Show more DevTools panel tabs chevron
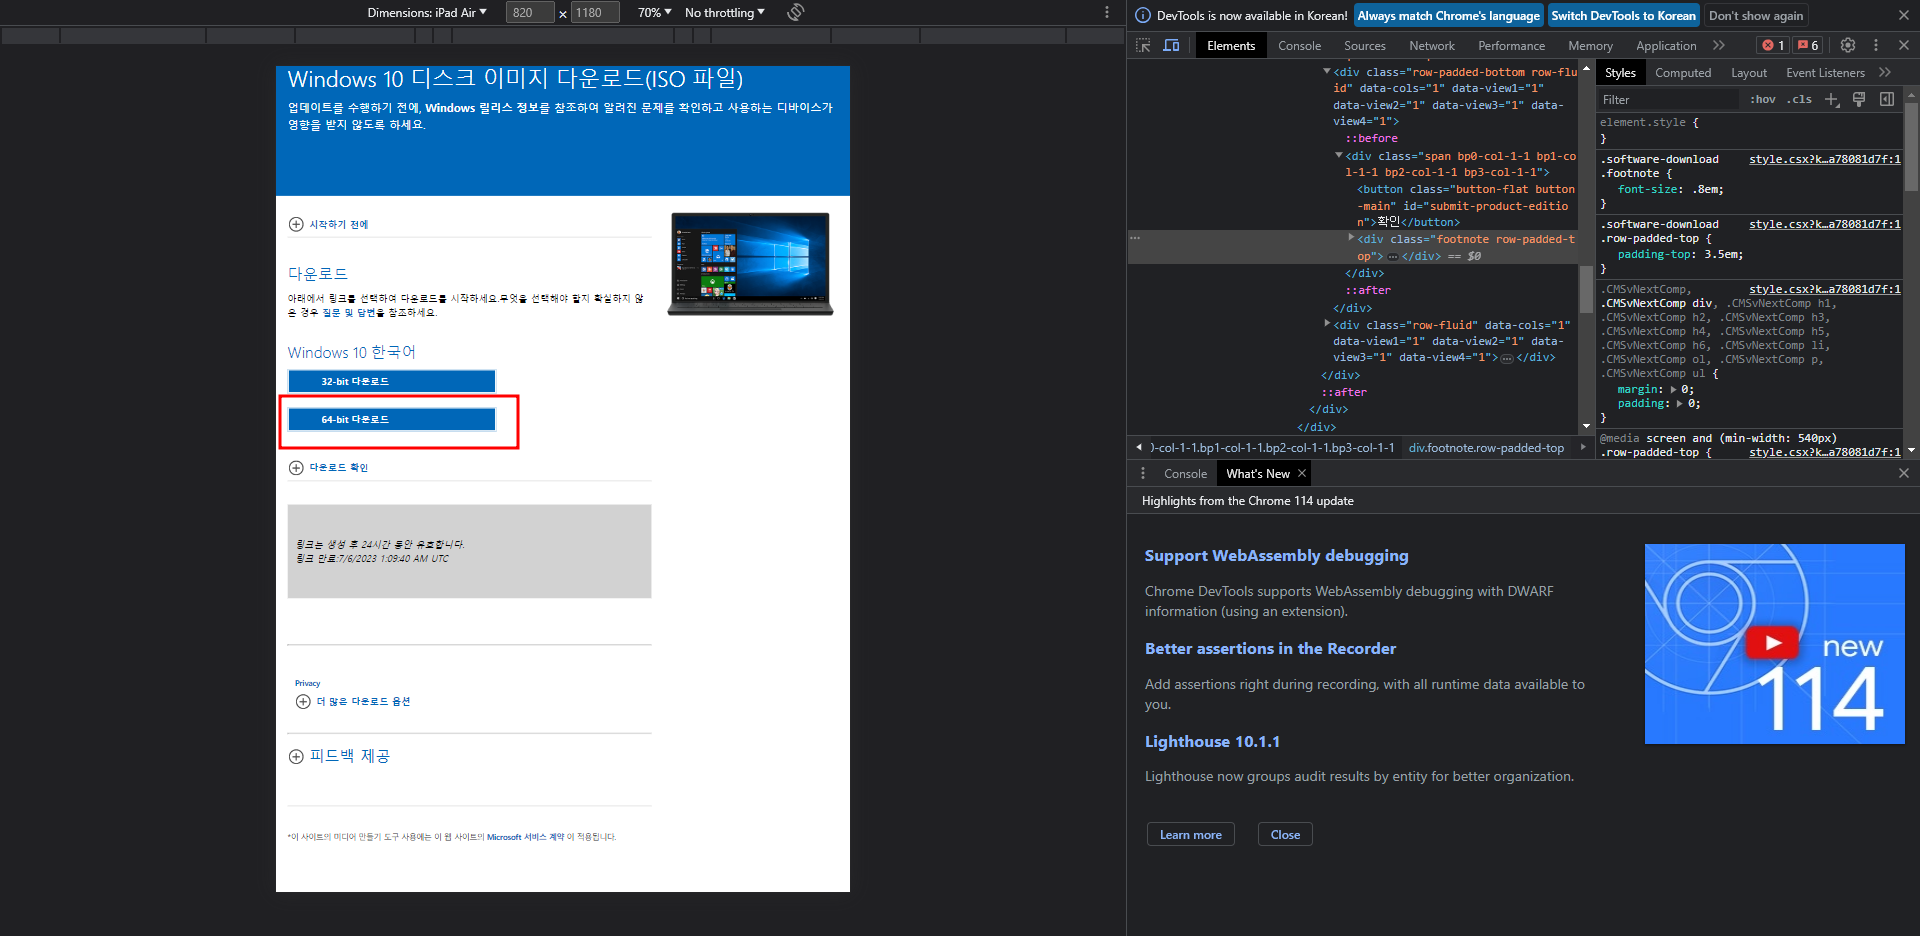 [x=1719, y=46]
